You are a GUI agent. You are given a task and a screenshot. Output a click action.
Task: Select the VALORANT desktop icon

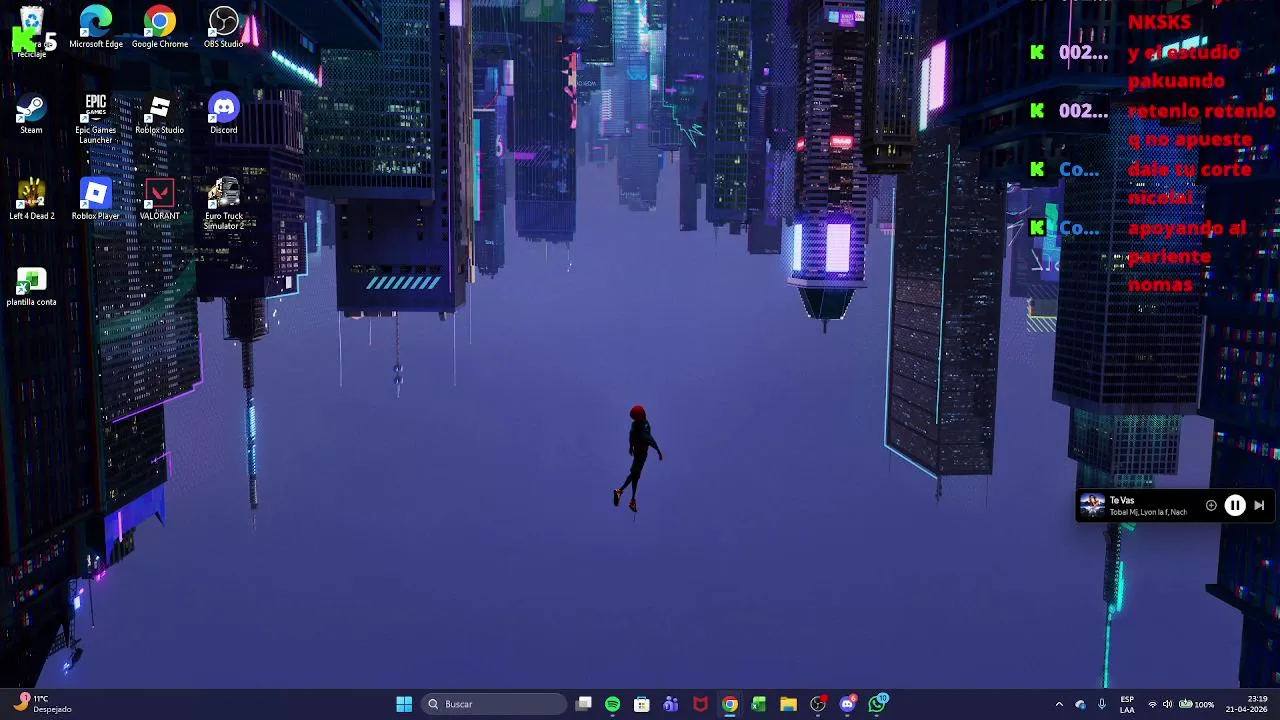coord(160,200)
